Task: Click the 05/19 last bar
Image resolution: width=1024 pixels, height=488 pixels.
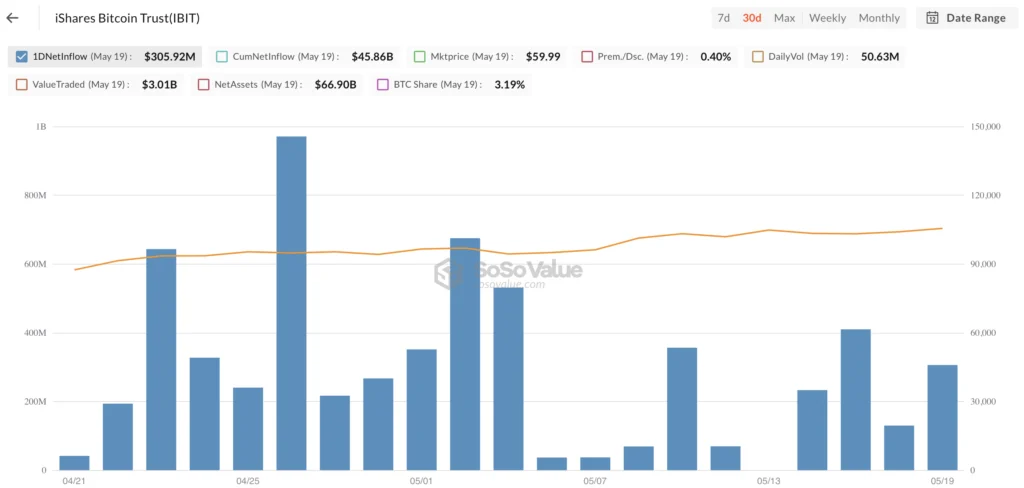Action: pos(942,417)
